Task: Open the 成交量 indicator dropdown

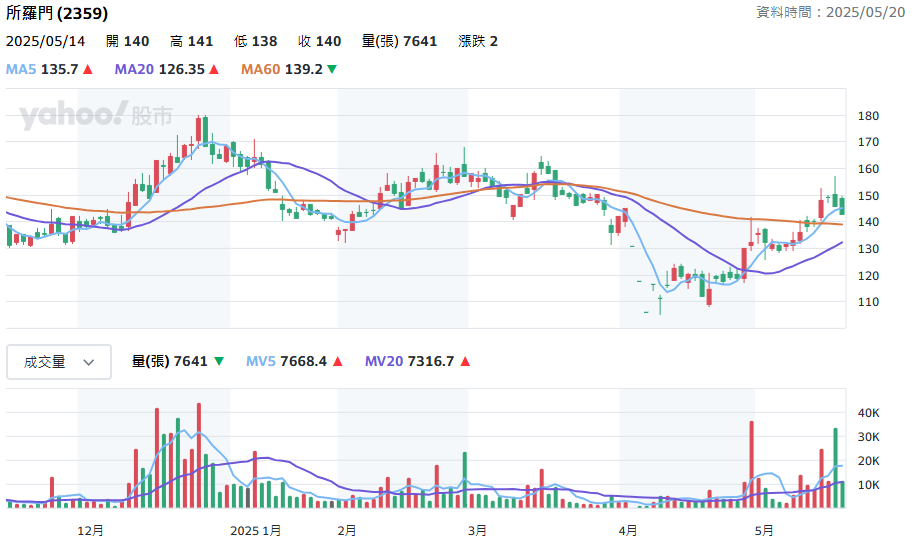Action: pyautogui.click(x=59, y=362)
